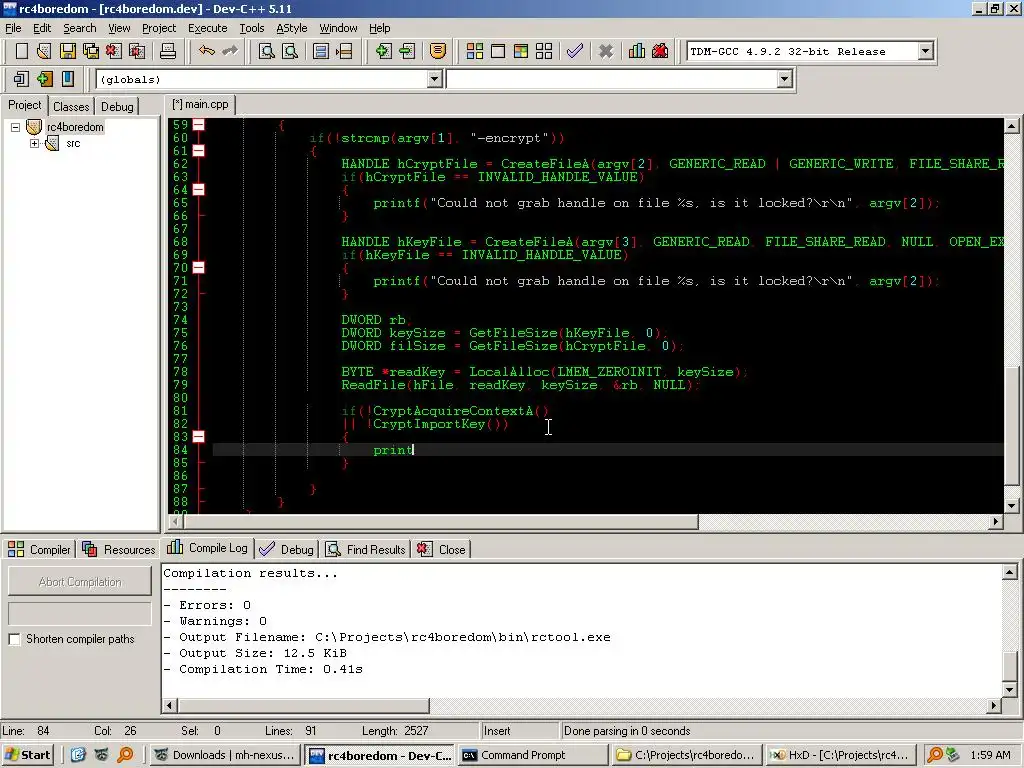The height and width of the screenshot is (768, 1024).
Task: Switch to the Command Prompt taskbar button
Action: click(532, 755)
